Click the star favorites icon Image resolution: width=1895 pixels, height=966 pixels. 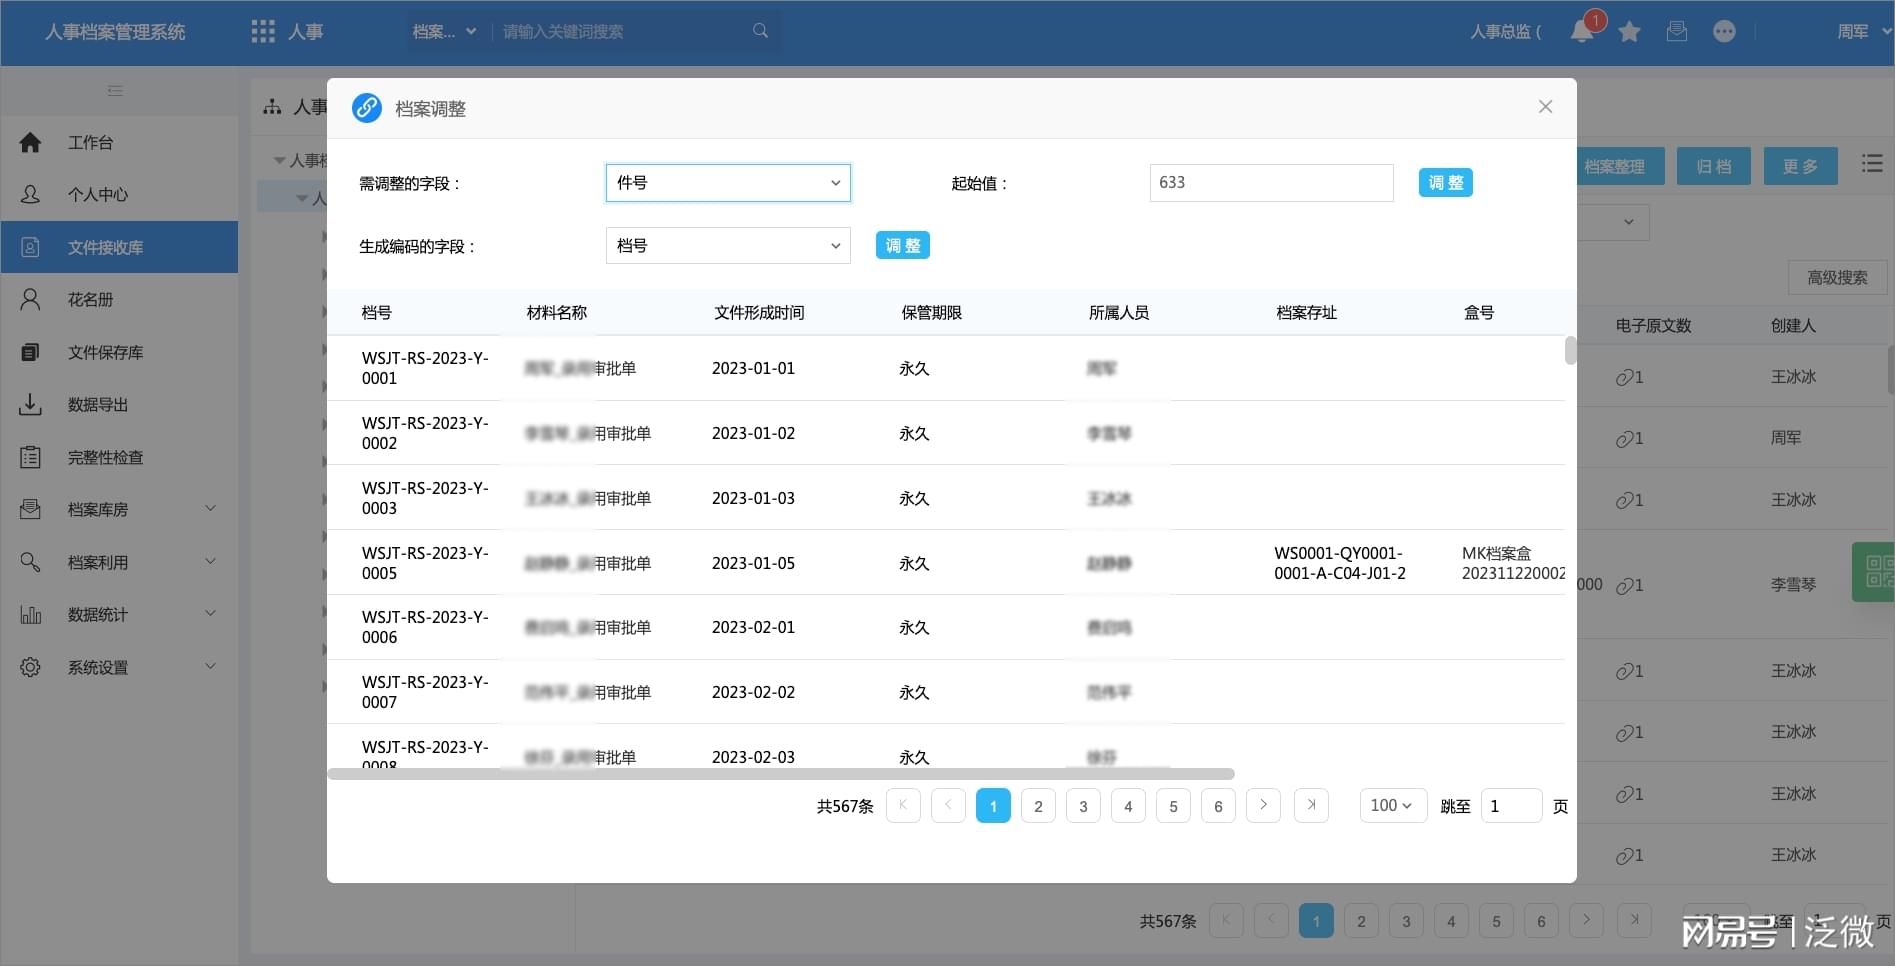point(1629,32)
